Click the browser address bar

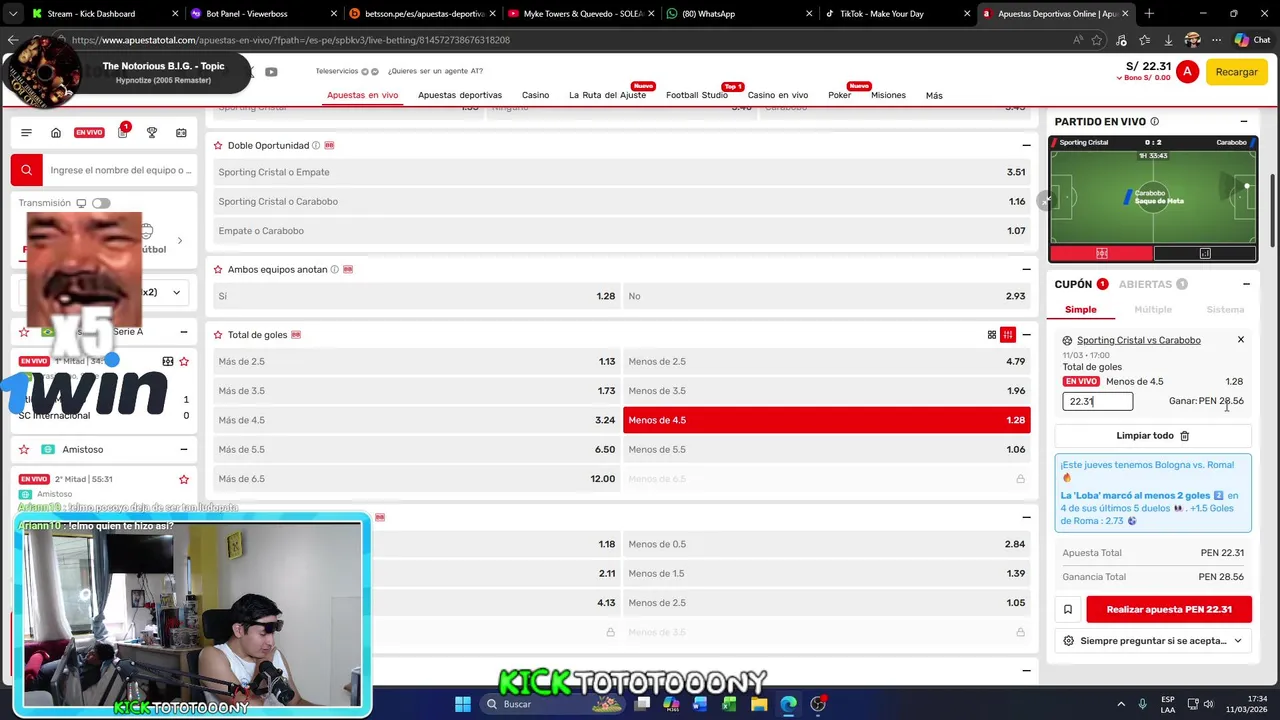[x=560, y=40]
